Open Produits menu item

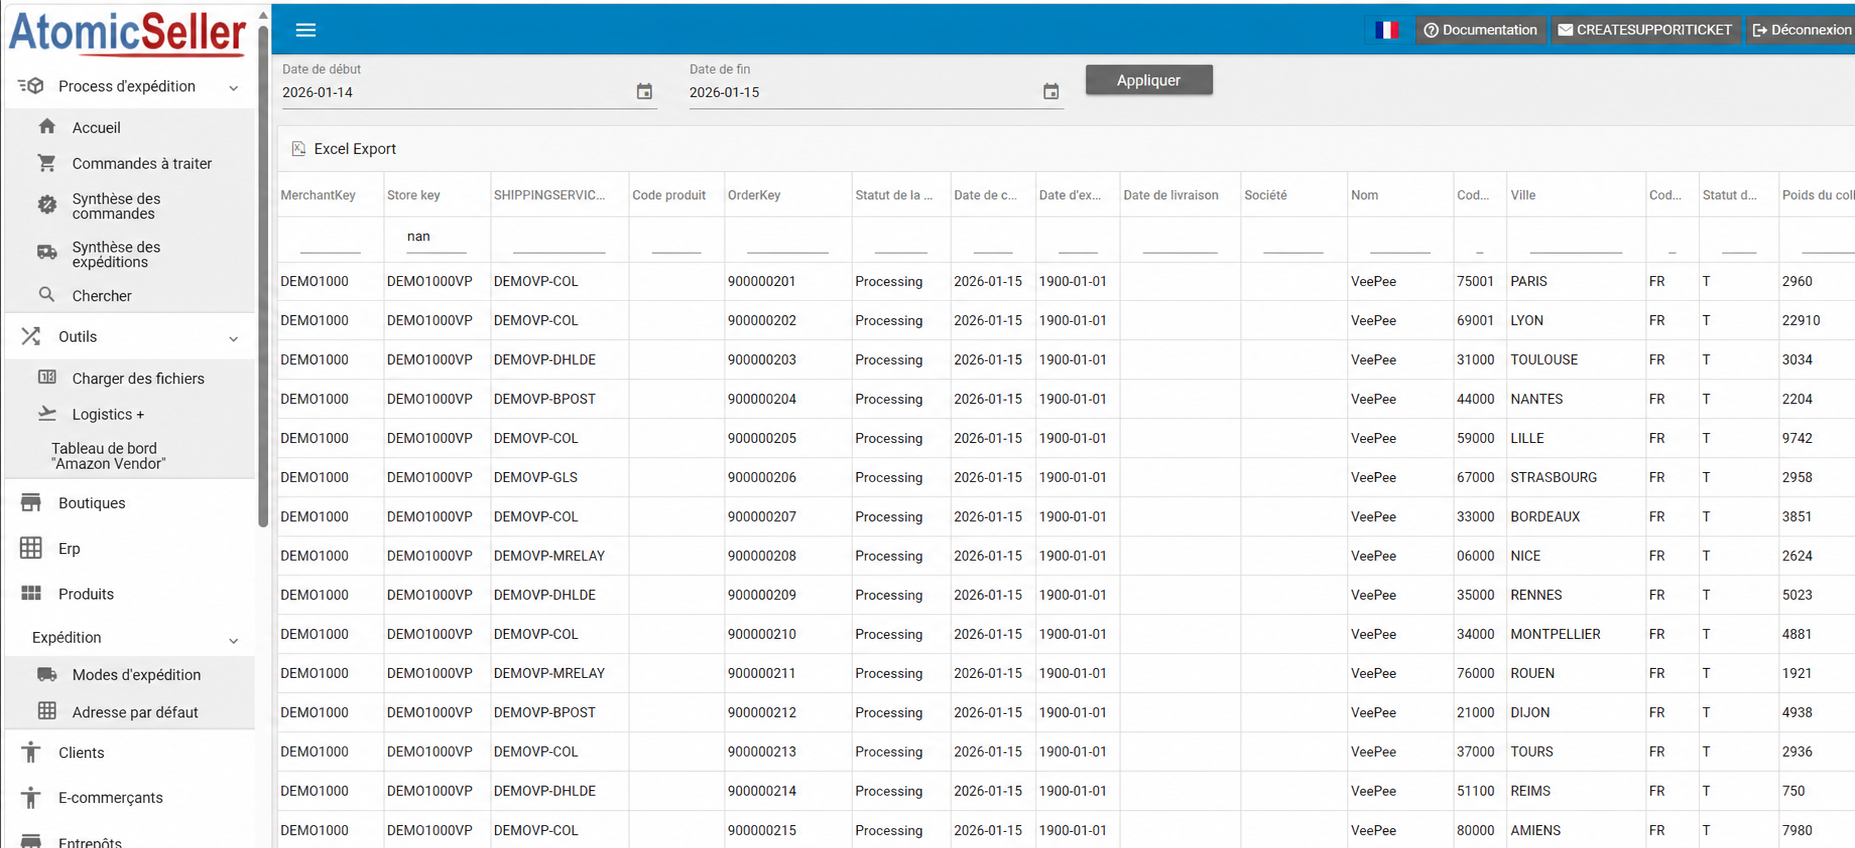click(86, 594)
